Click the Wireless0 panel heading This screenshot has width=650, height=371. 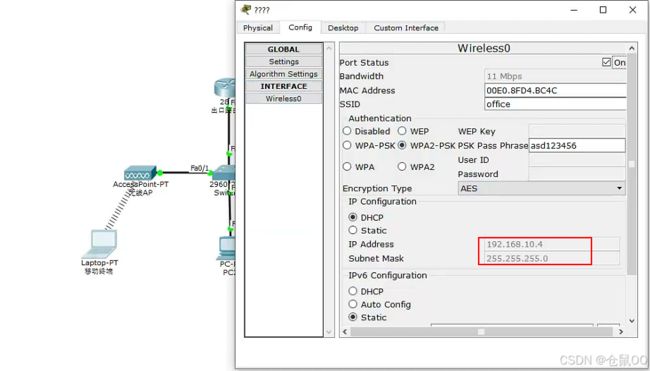point(484,48)
